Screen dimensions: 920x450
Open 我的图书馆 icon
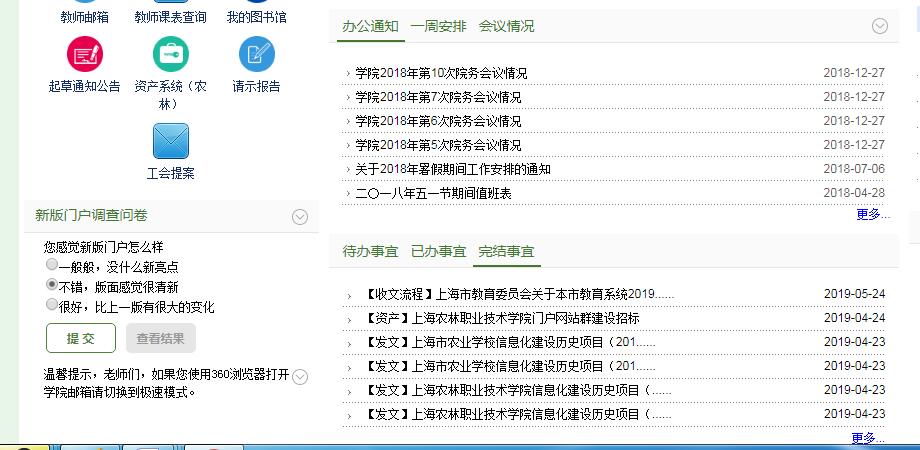point(256,4)
